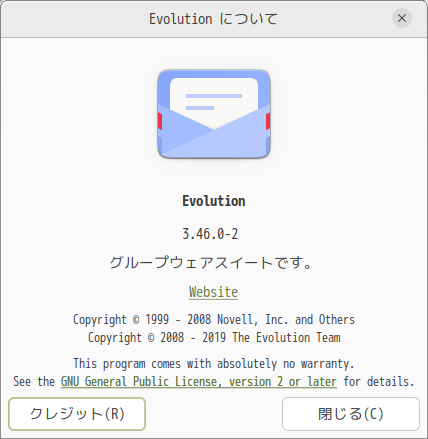Select the version number 3.46.0-2
The width and height of the screenshot is (428, 439).
[x=210, y=234]
